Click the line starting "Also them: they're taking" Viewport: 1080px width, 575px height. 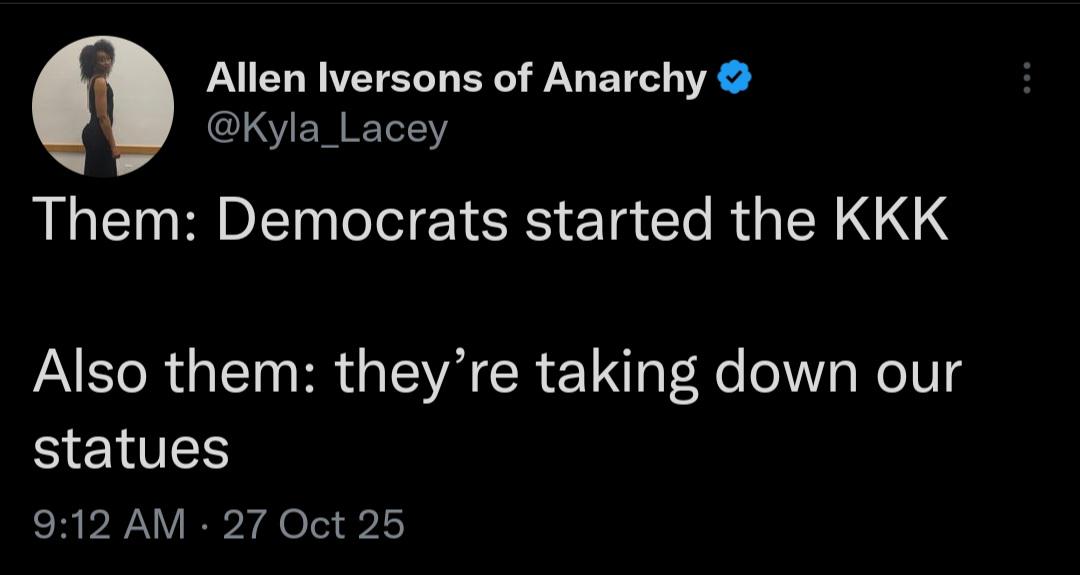coord(497,373)
